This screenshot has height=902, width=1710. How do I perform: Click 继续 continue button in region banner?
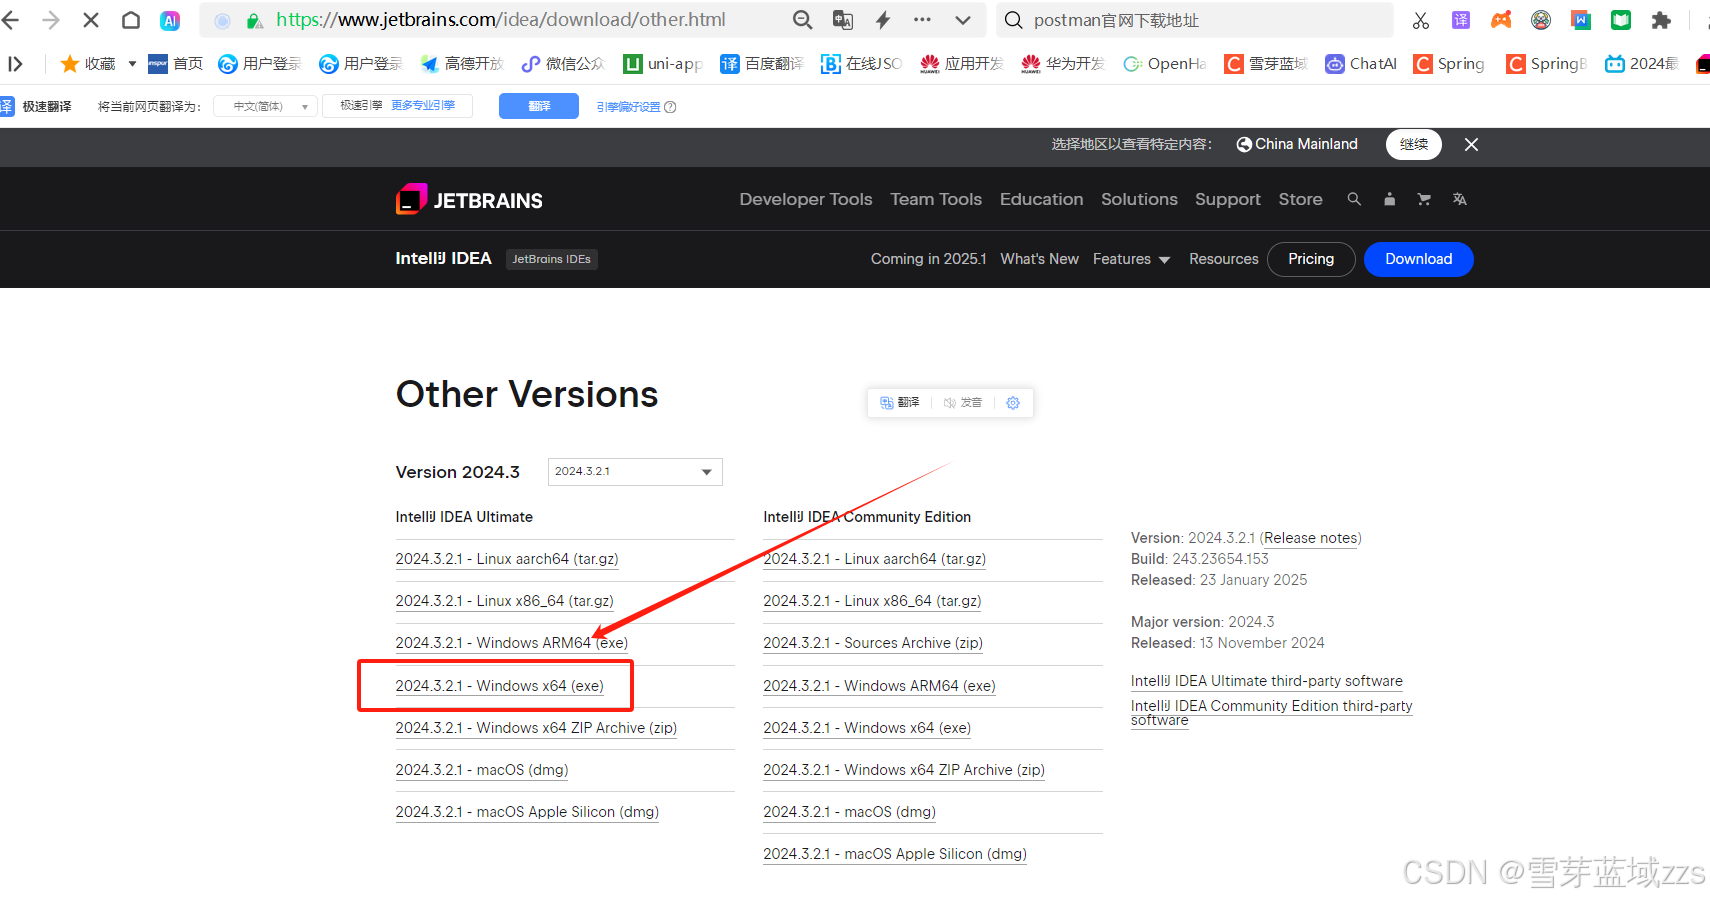1413,144
